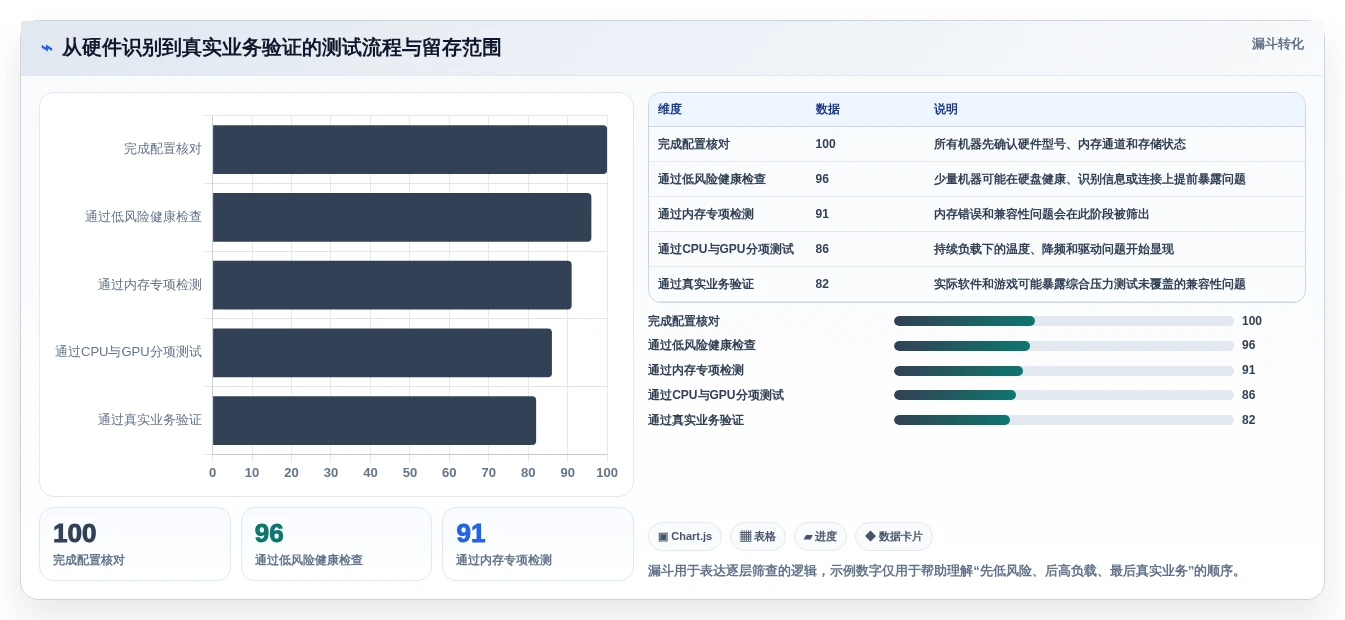This screenshot has height=620, width=1345.
Task: Select the 表格 tag chip
Action: (x=758, y=537)
